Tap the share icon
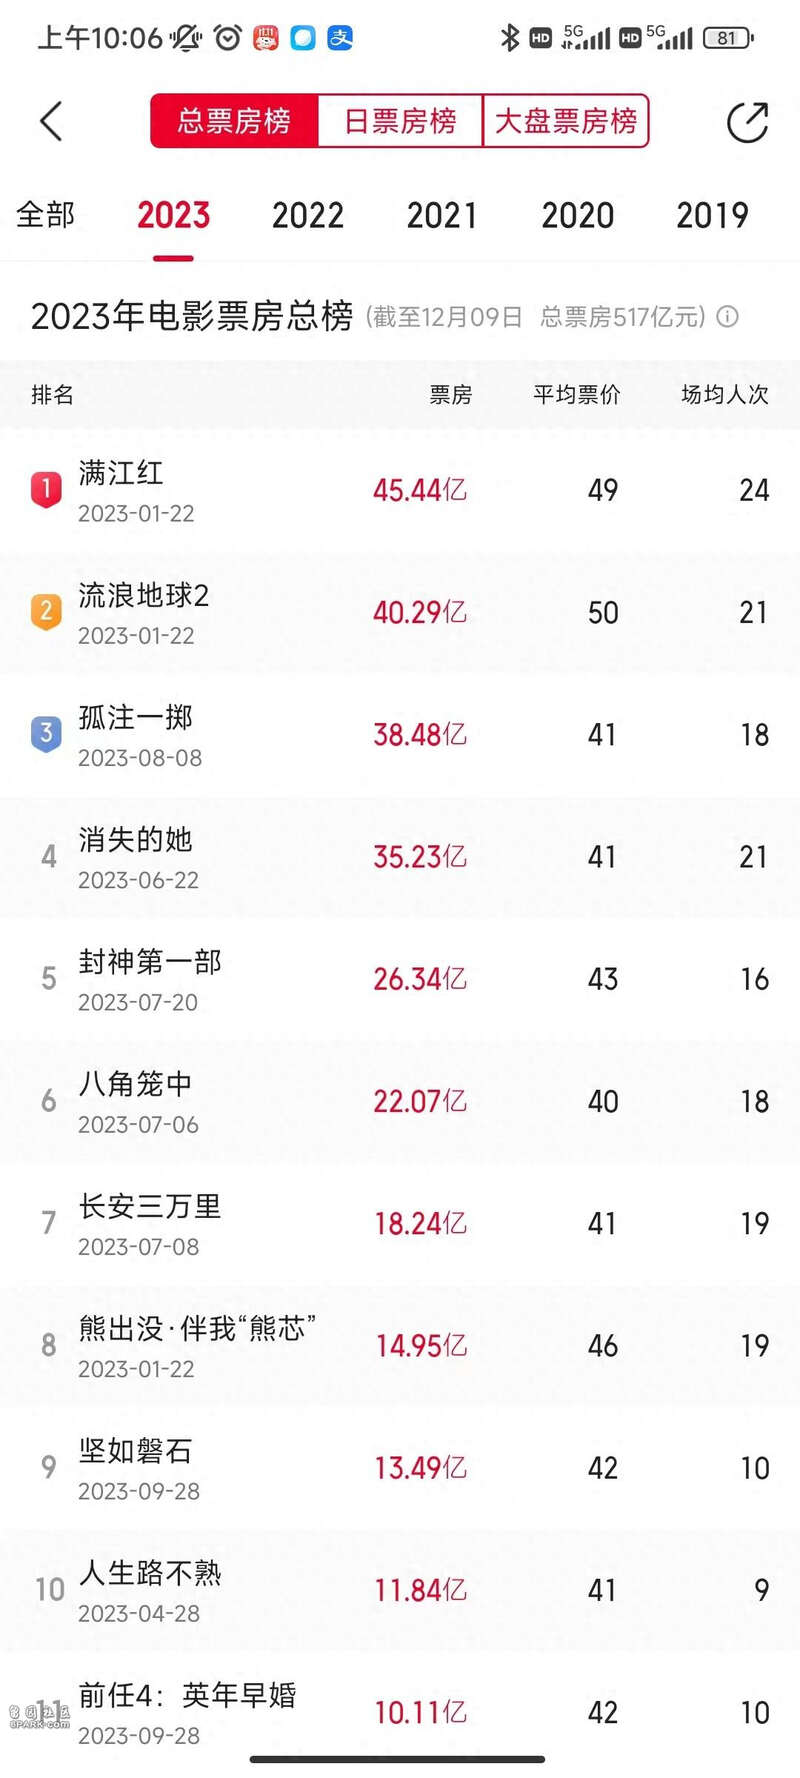This screenshot has width=800, height=1778. click(x=746, y=122)
